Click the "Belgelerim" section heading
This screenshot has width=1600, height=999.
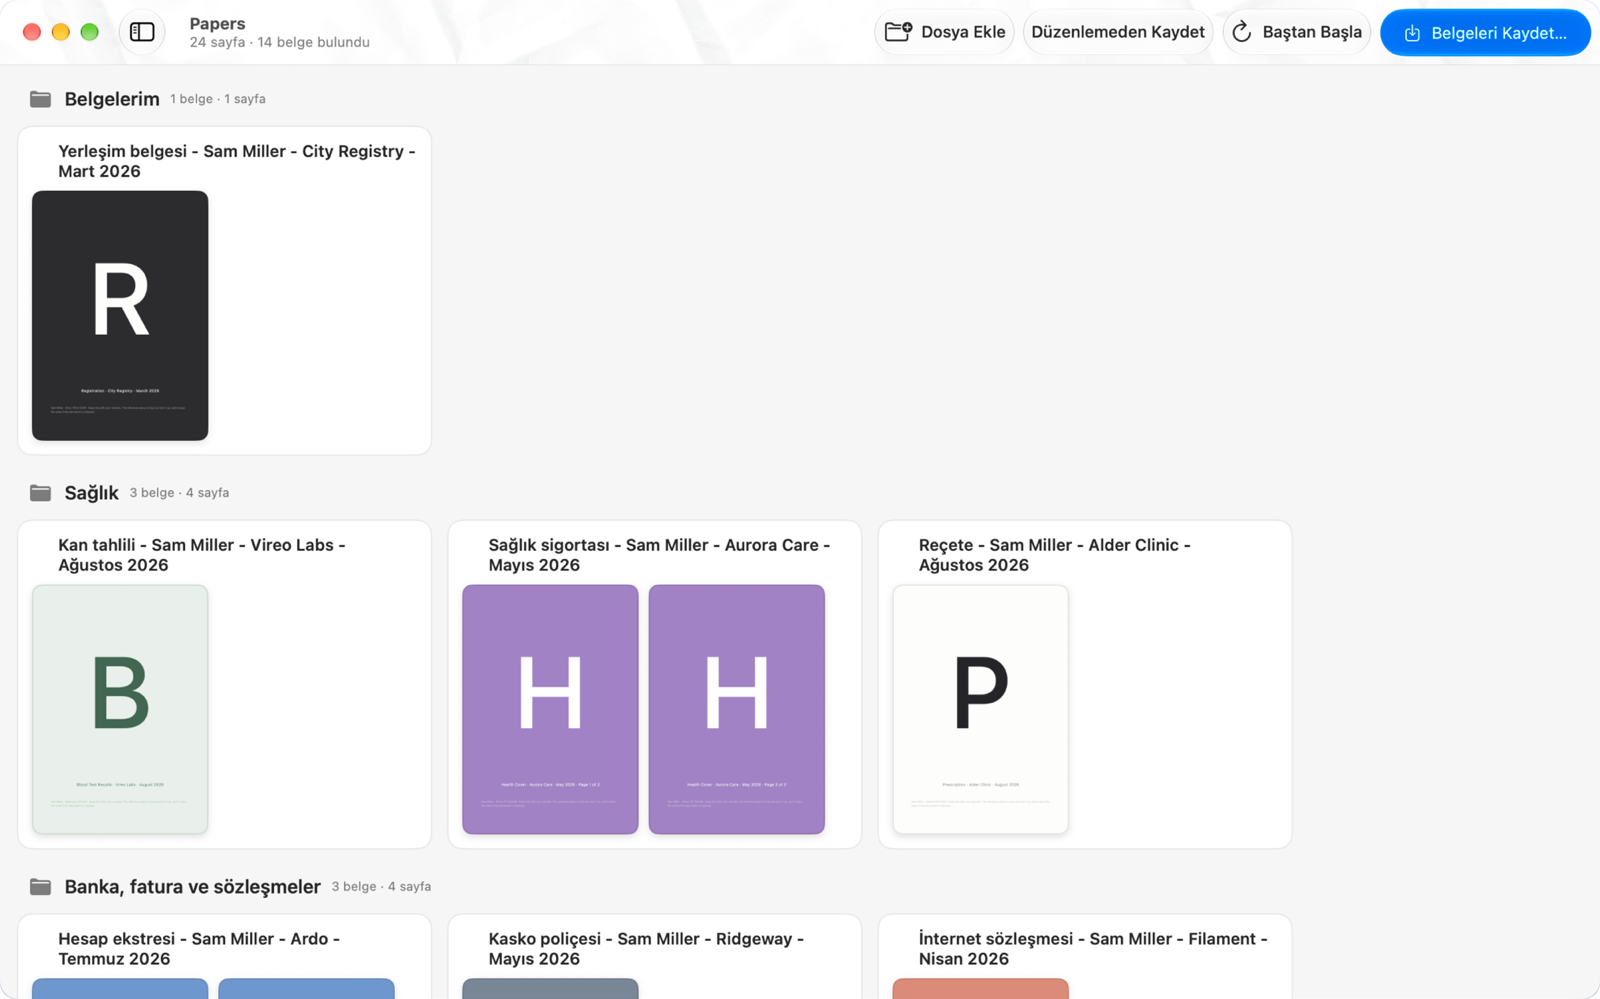click(x=112, y=99)
